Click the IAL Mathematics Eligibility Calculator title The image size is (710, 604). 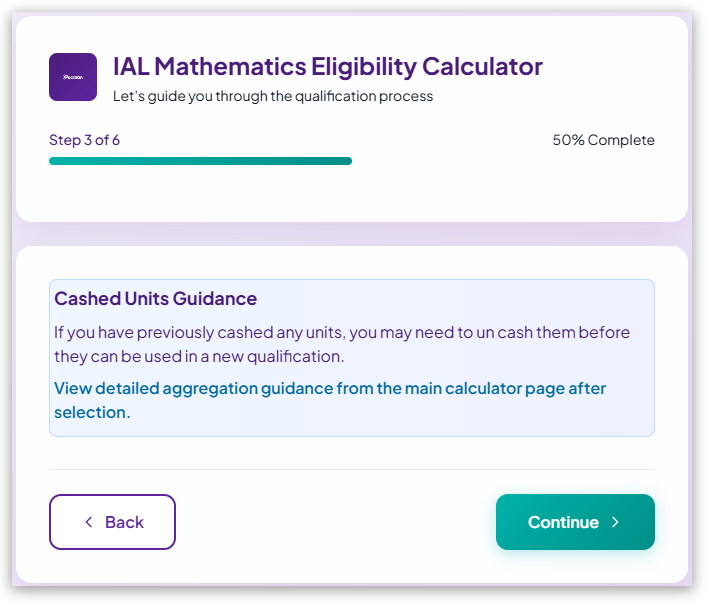[x=328, y=67]
